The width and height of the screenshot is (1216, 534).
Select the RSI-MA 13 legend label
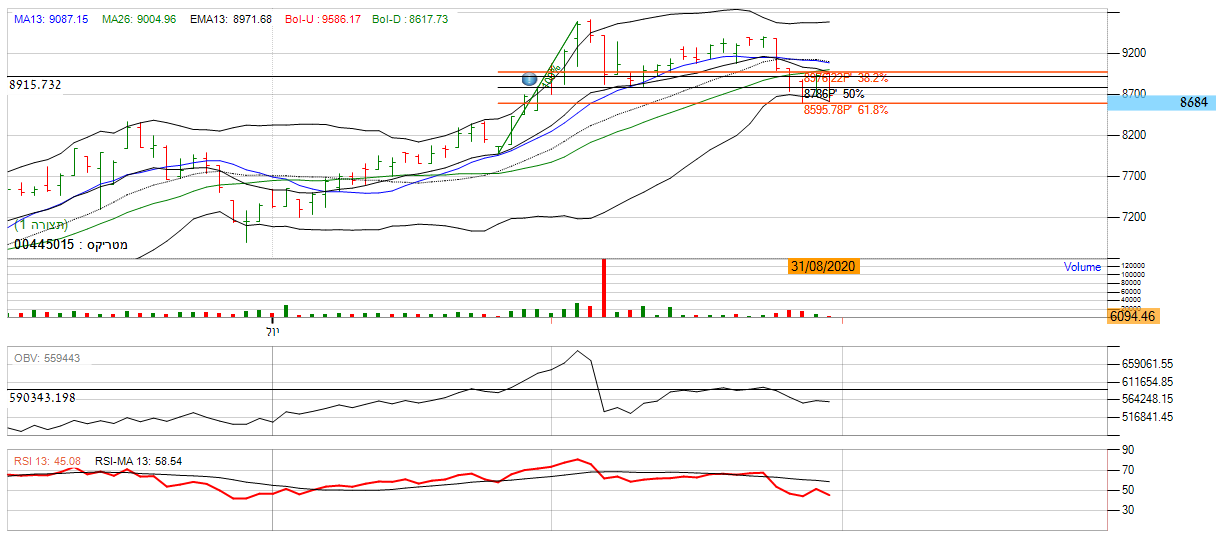[x=138, y=461]
